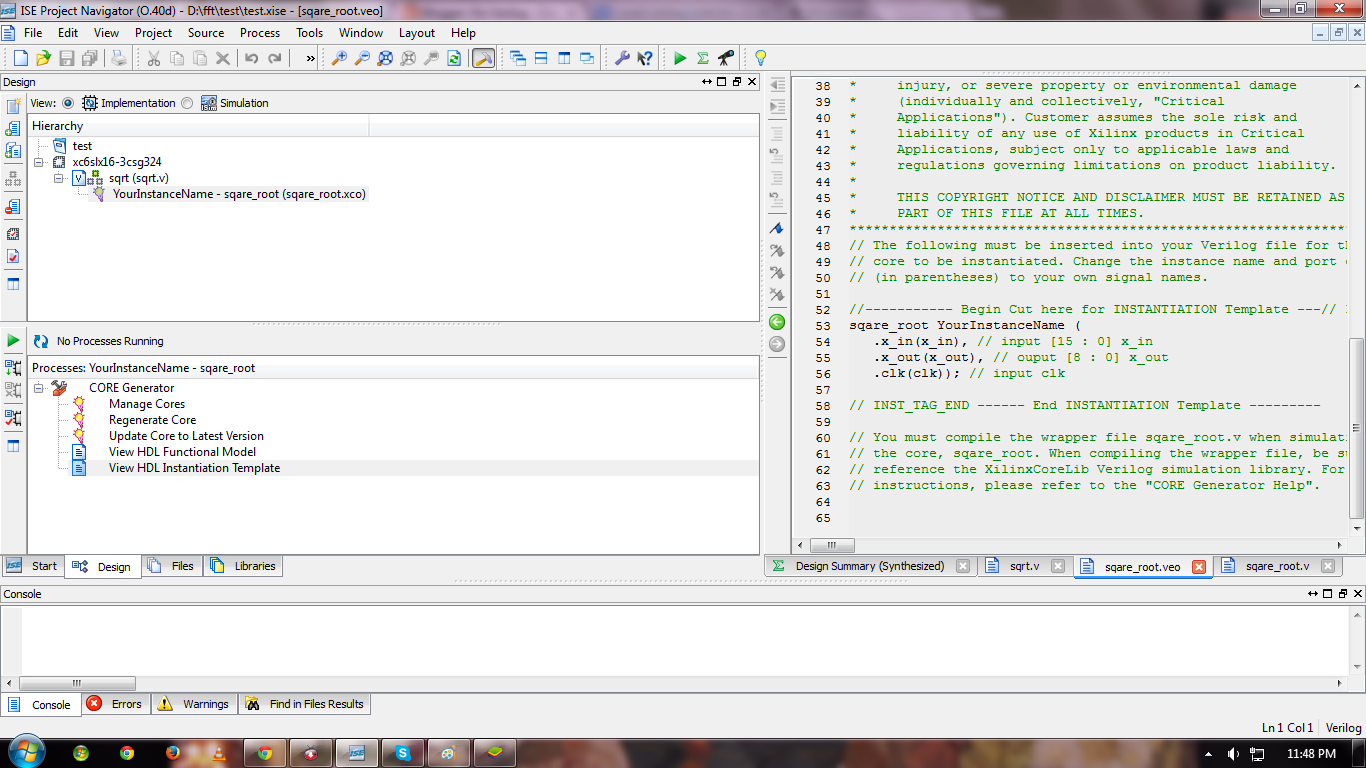Click the Tile Vertically windows icon
1366x768 pixels.
(x=564, y=58)
